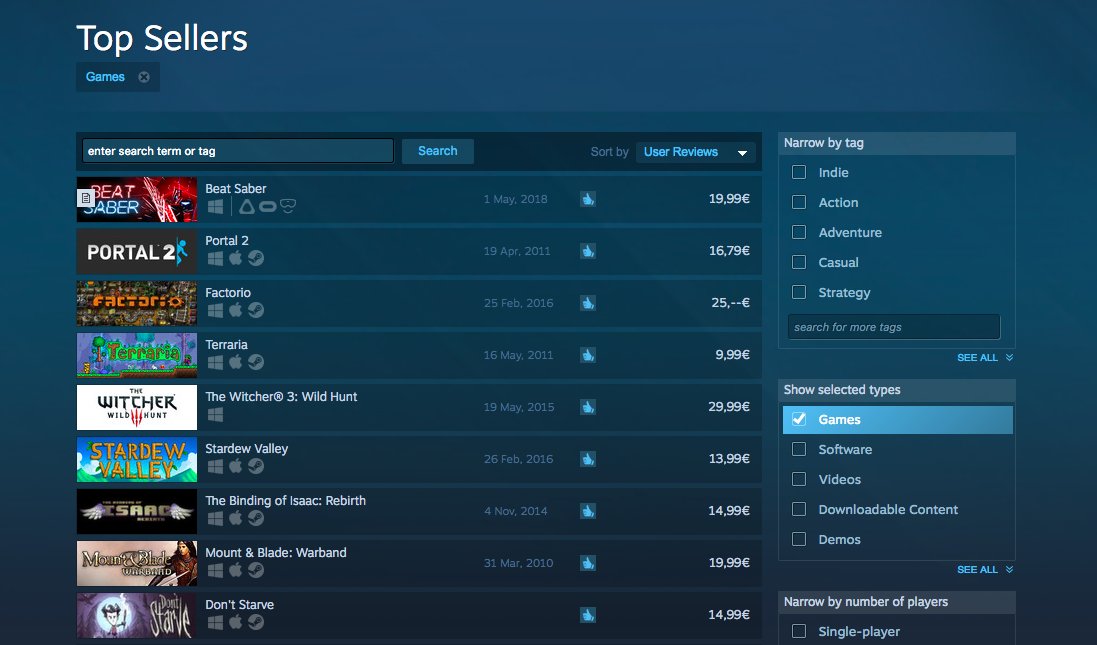Click the review thumb for Mount & Blade: Warband
Viewport: 1097px width, 645px height.
(588, 562)
